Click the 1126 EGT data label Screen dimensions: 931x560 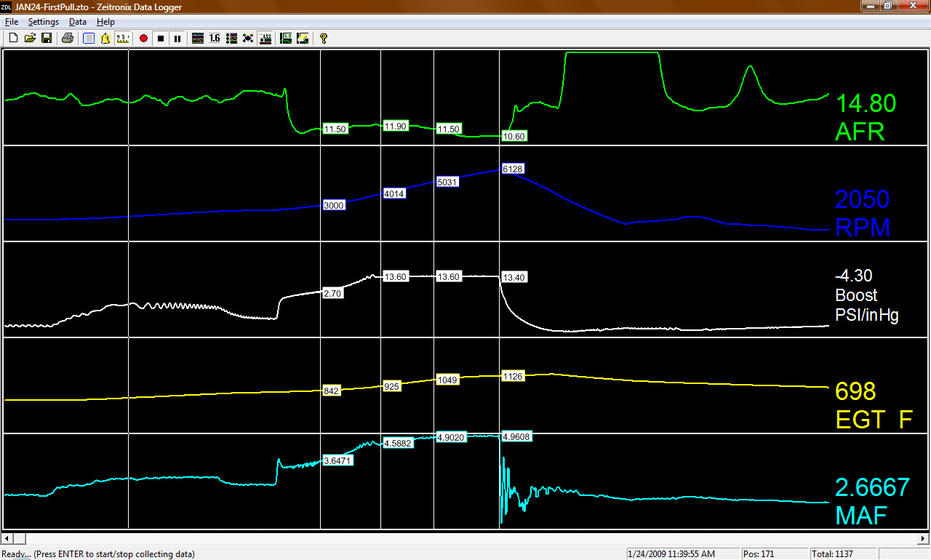pos(513,377)
